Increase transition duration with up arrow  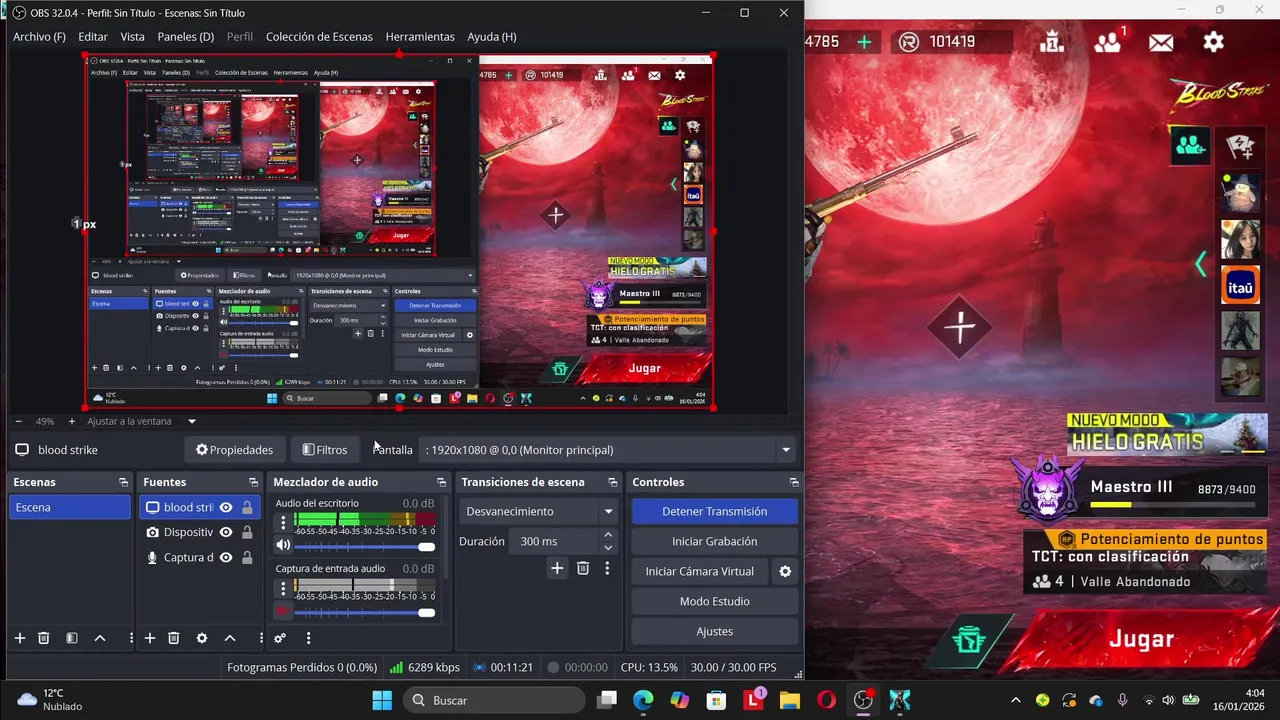coord(608,535)
